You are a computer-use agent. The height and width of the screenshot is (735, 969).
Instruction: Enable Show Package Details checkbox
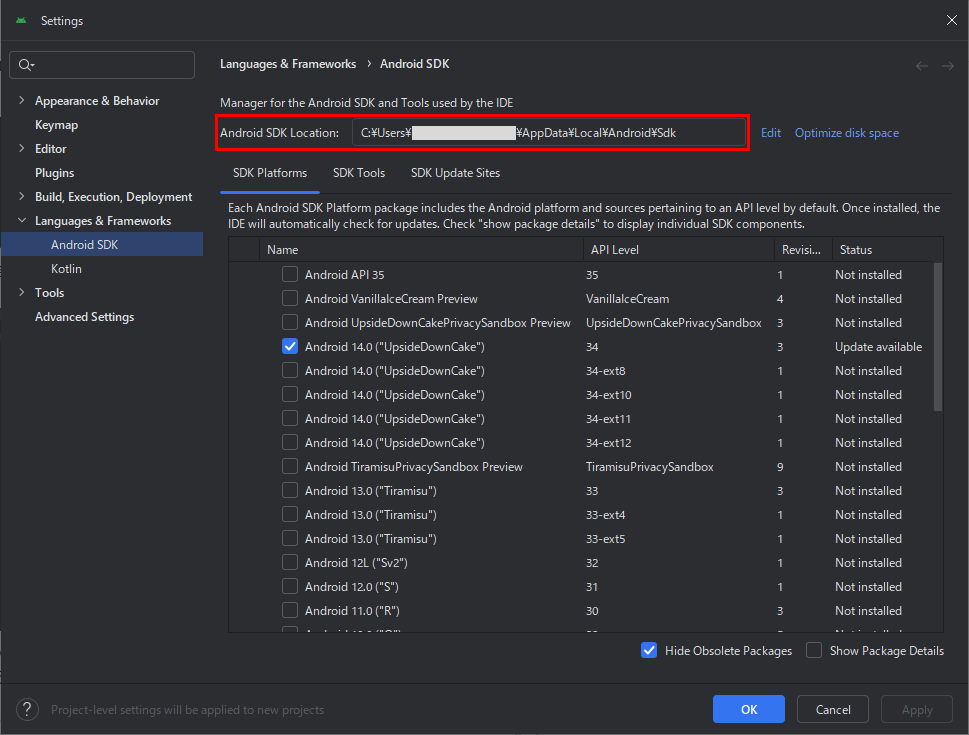pyautogui.click(x=814, y=650)
